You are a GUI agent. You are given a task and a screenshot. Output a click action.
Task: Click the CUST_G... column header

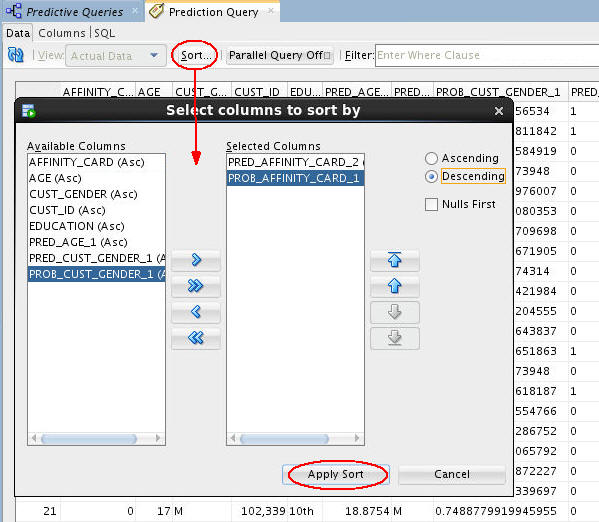(x=202, y=92)
